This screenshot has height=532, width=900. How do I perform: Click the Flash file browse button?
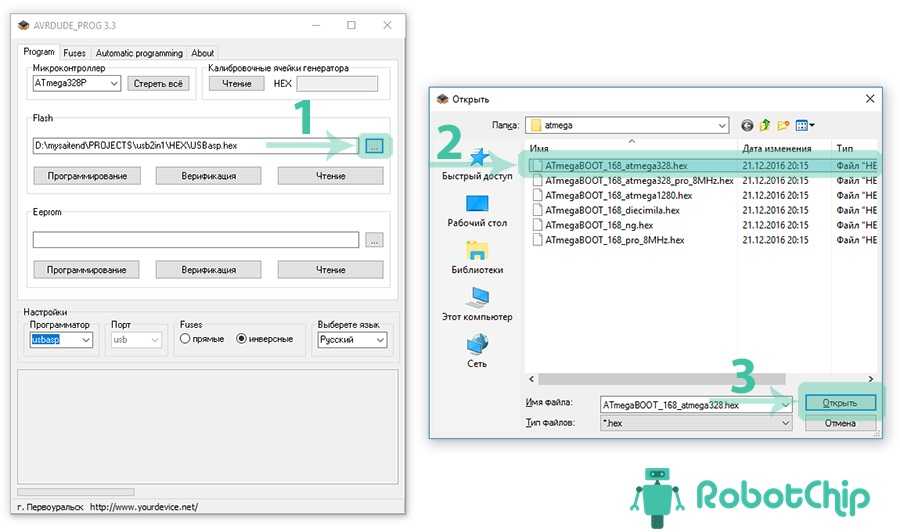point(373,146)
